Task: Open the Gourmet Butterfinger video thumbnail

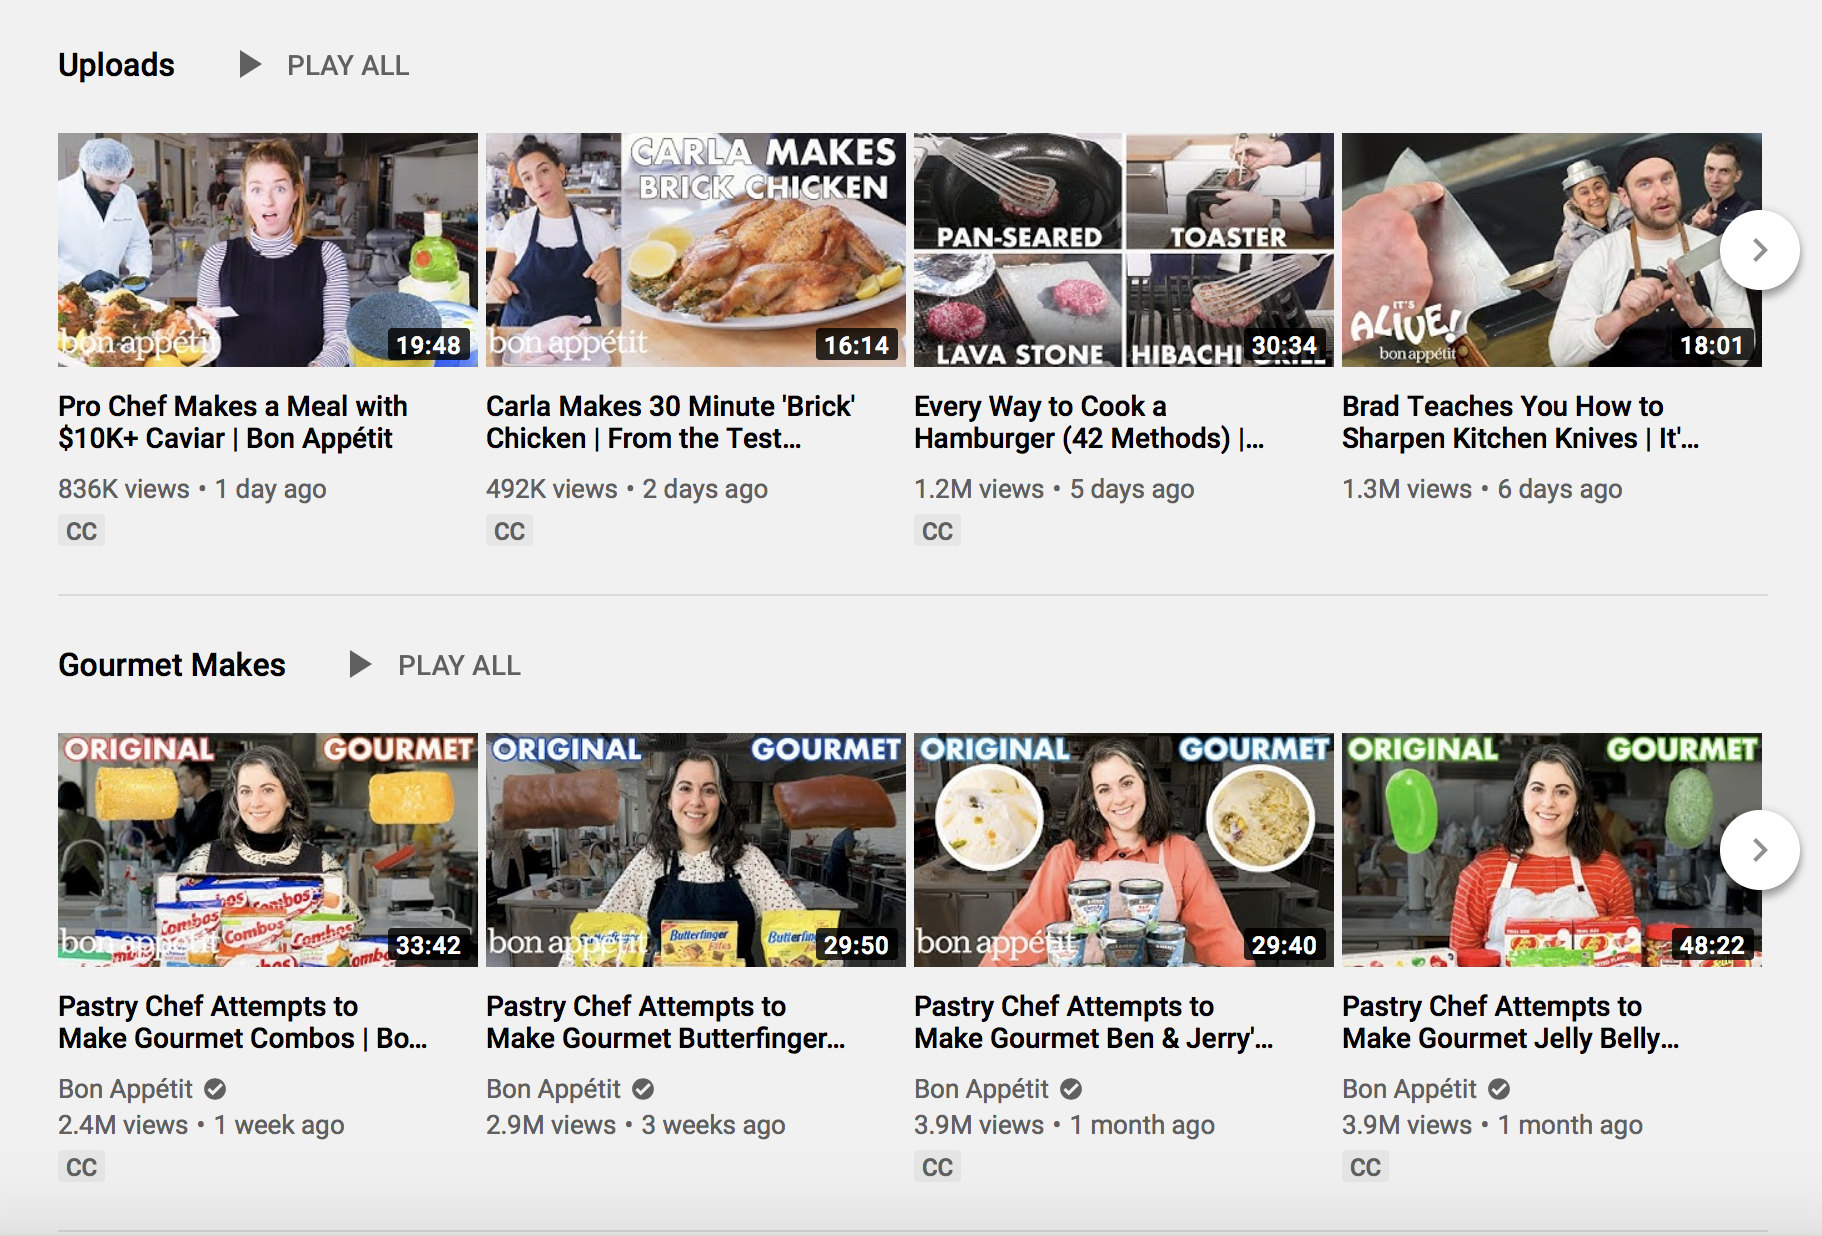Action: pyautogui.click(x=696, y=850)
